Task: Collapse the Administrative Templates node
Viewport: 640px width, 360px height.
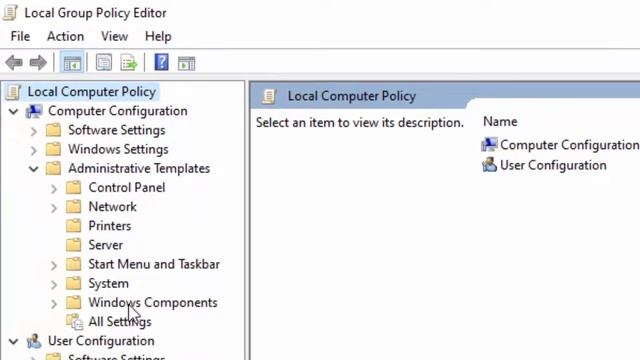Action: pos(34,169)
